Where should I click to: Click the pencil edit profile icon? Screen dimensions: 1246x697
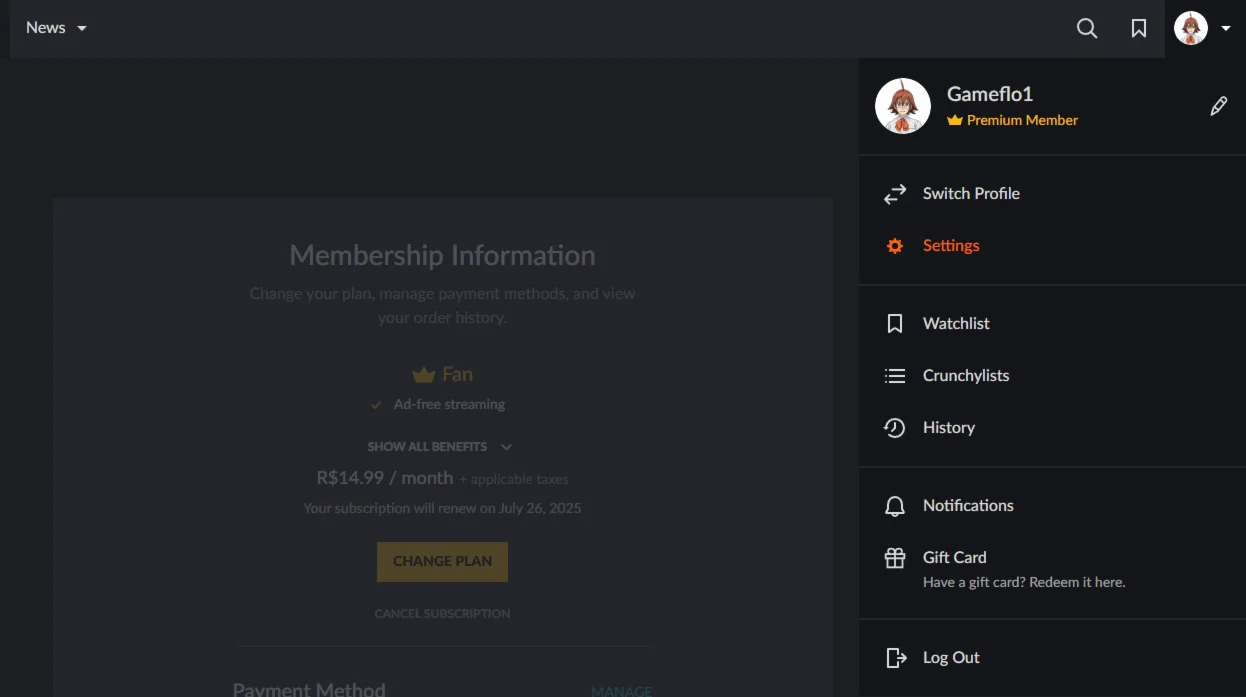(x=1218, y=106)
